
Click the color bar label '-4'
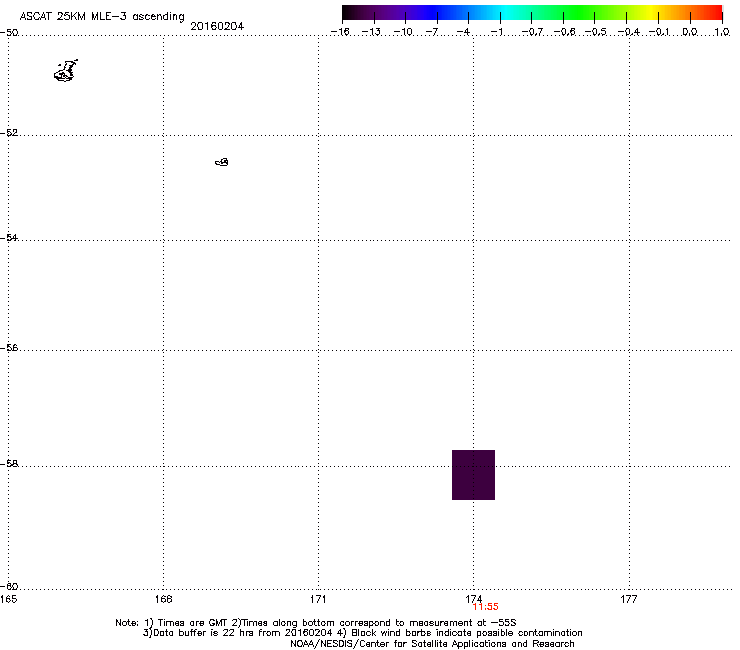[463, 32]
